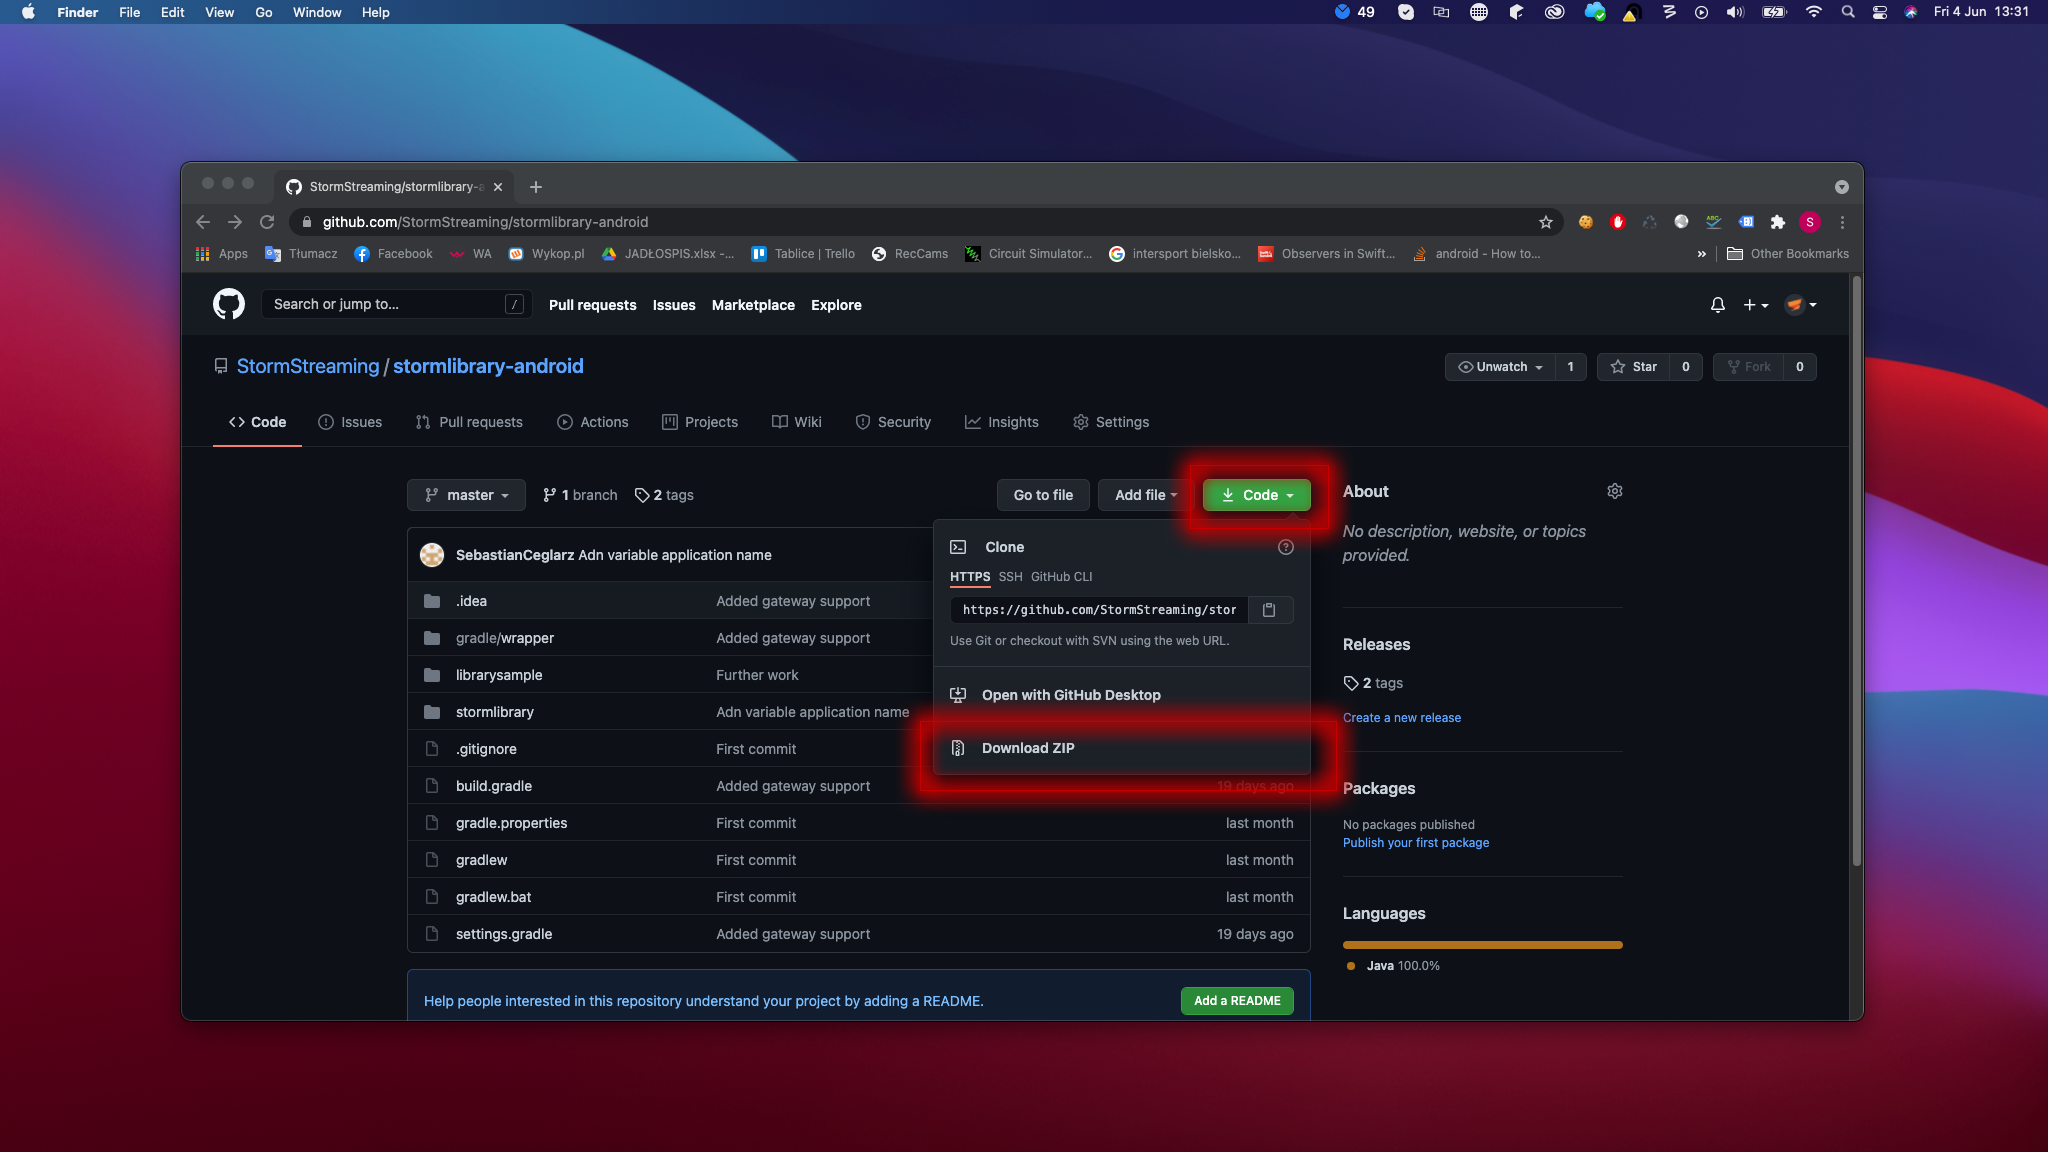
Task: Click the Wi-Fi status icon
Action: 1813,12
